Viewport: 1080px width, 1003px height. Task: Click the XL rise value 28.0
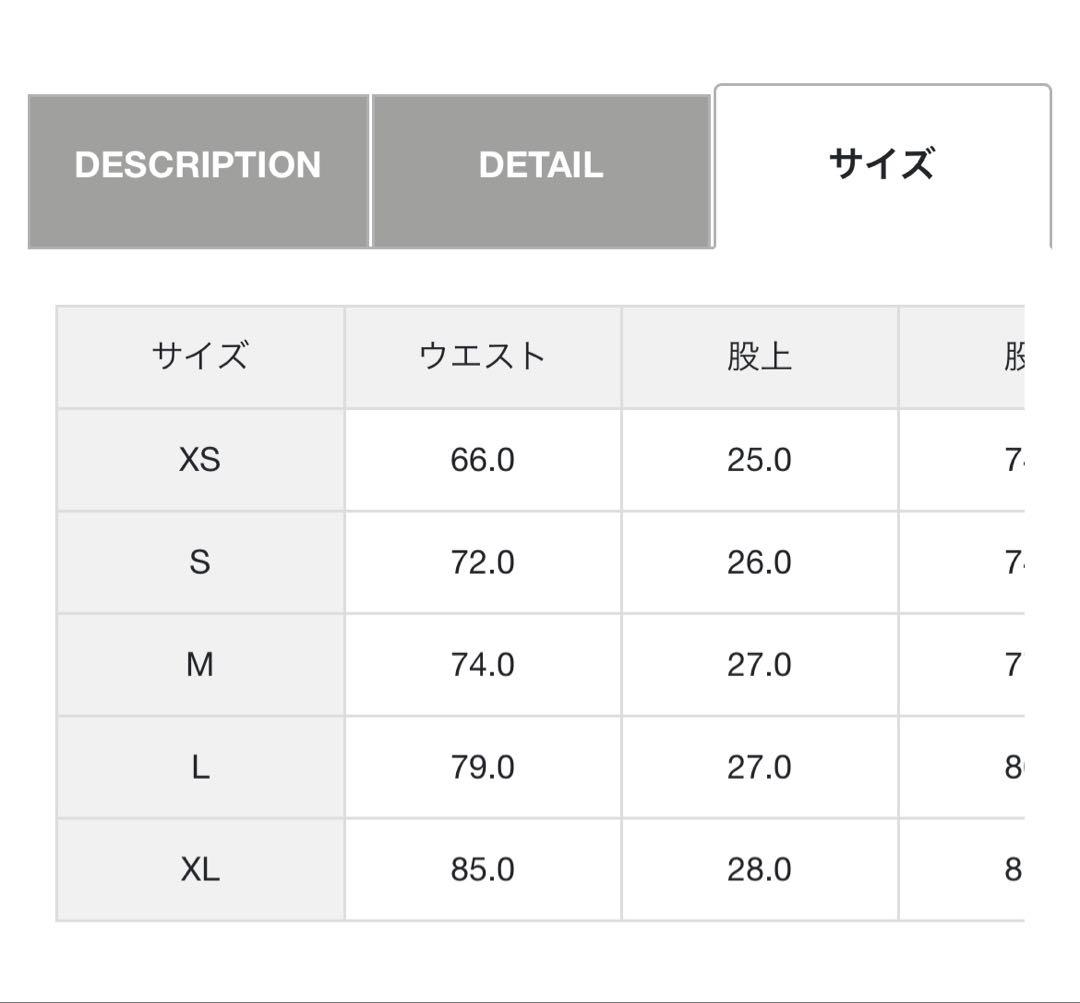759,870
